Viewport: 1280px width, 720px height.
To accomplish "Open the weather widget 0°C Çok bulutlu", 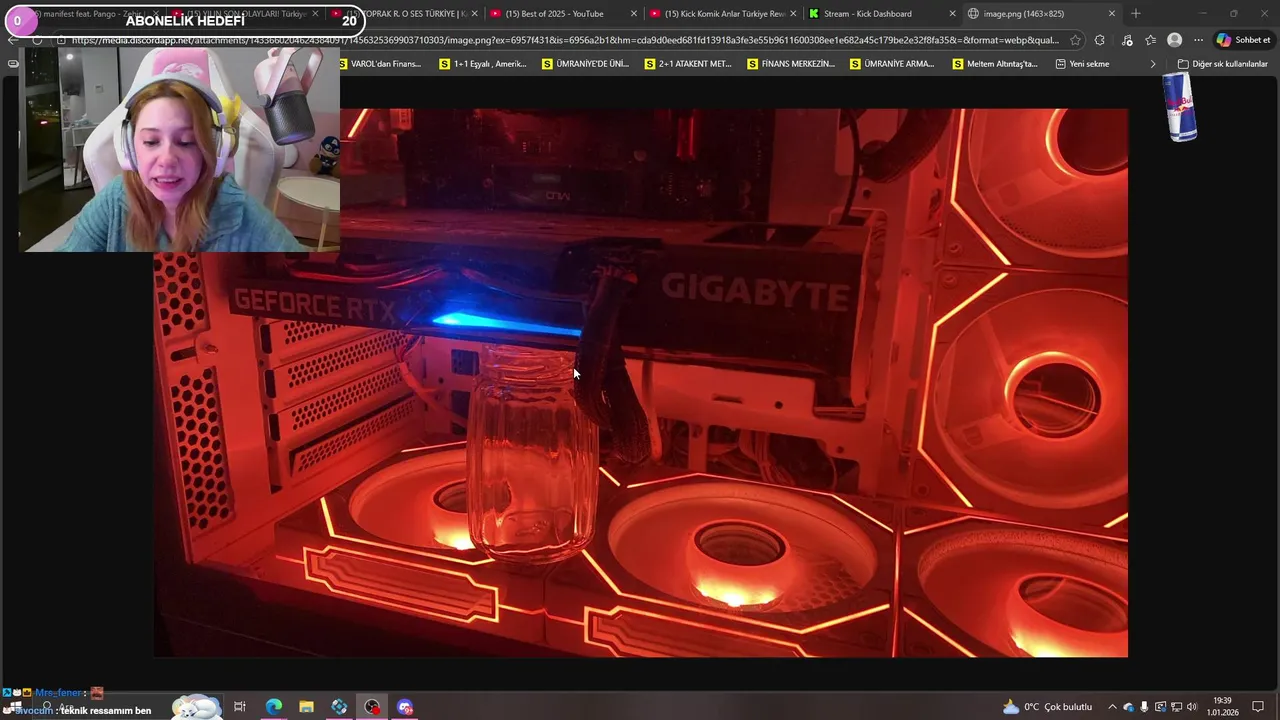I will pos(1047,707).
